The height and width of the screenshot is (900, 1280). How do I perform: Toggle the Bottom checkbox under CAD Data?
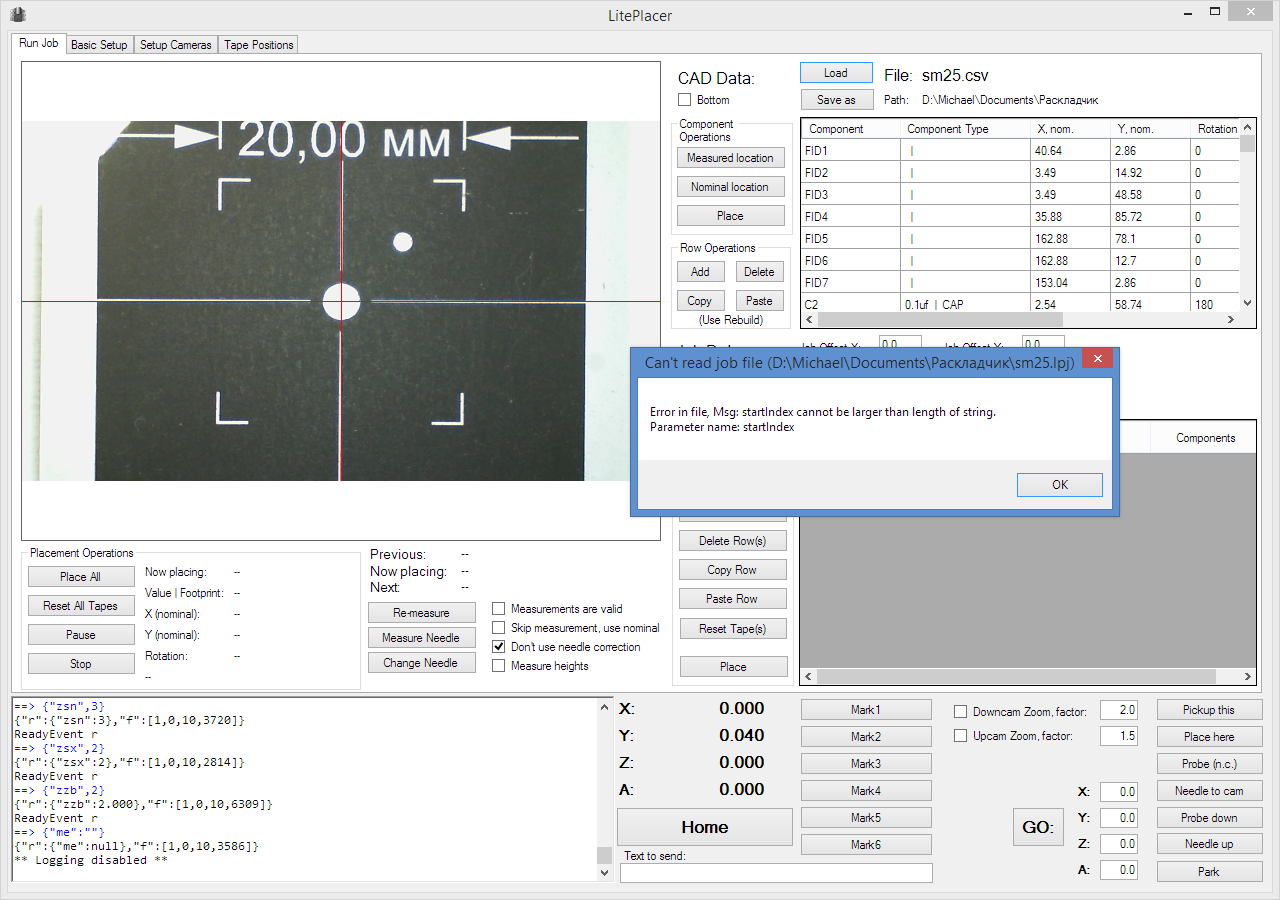(x=685, y=100)
